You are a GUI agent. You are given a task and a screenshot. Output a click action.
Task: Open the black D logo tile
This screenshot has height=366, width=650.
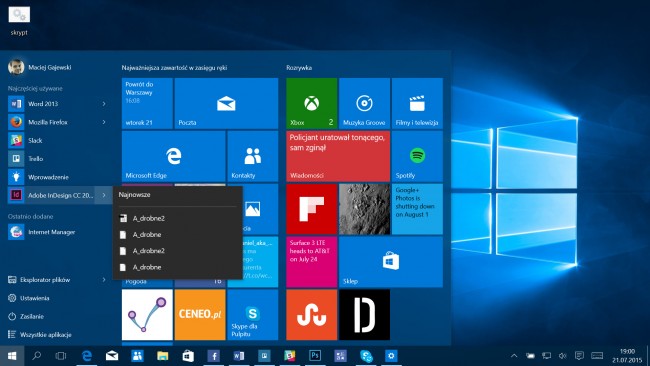(x=364, y=315)
